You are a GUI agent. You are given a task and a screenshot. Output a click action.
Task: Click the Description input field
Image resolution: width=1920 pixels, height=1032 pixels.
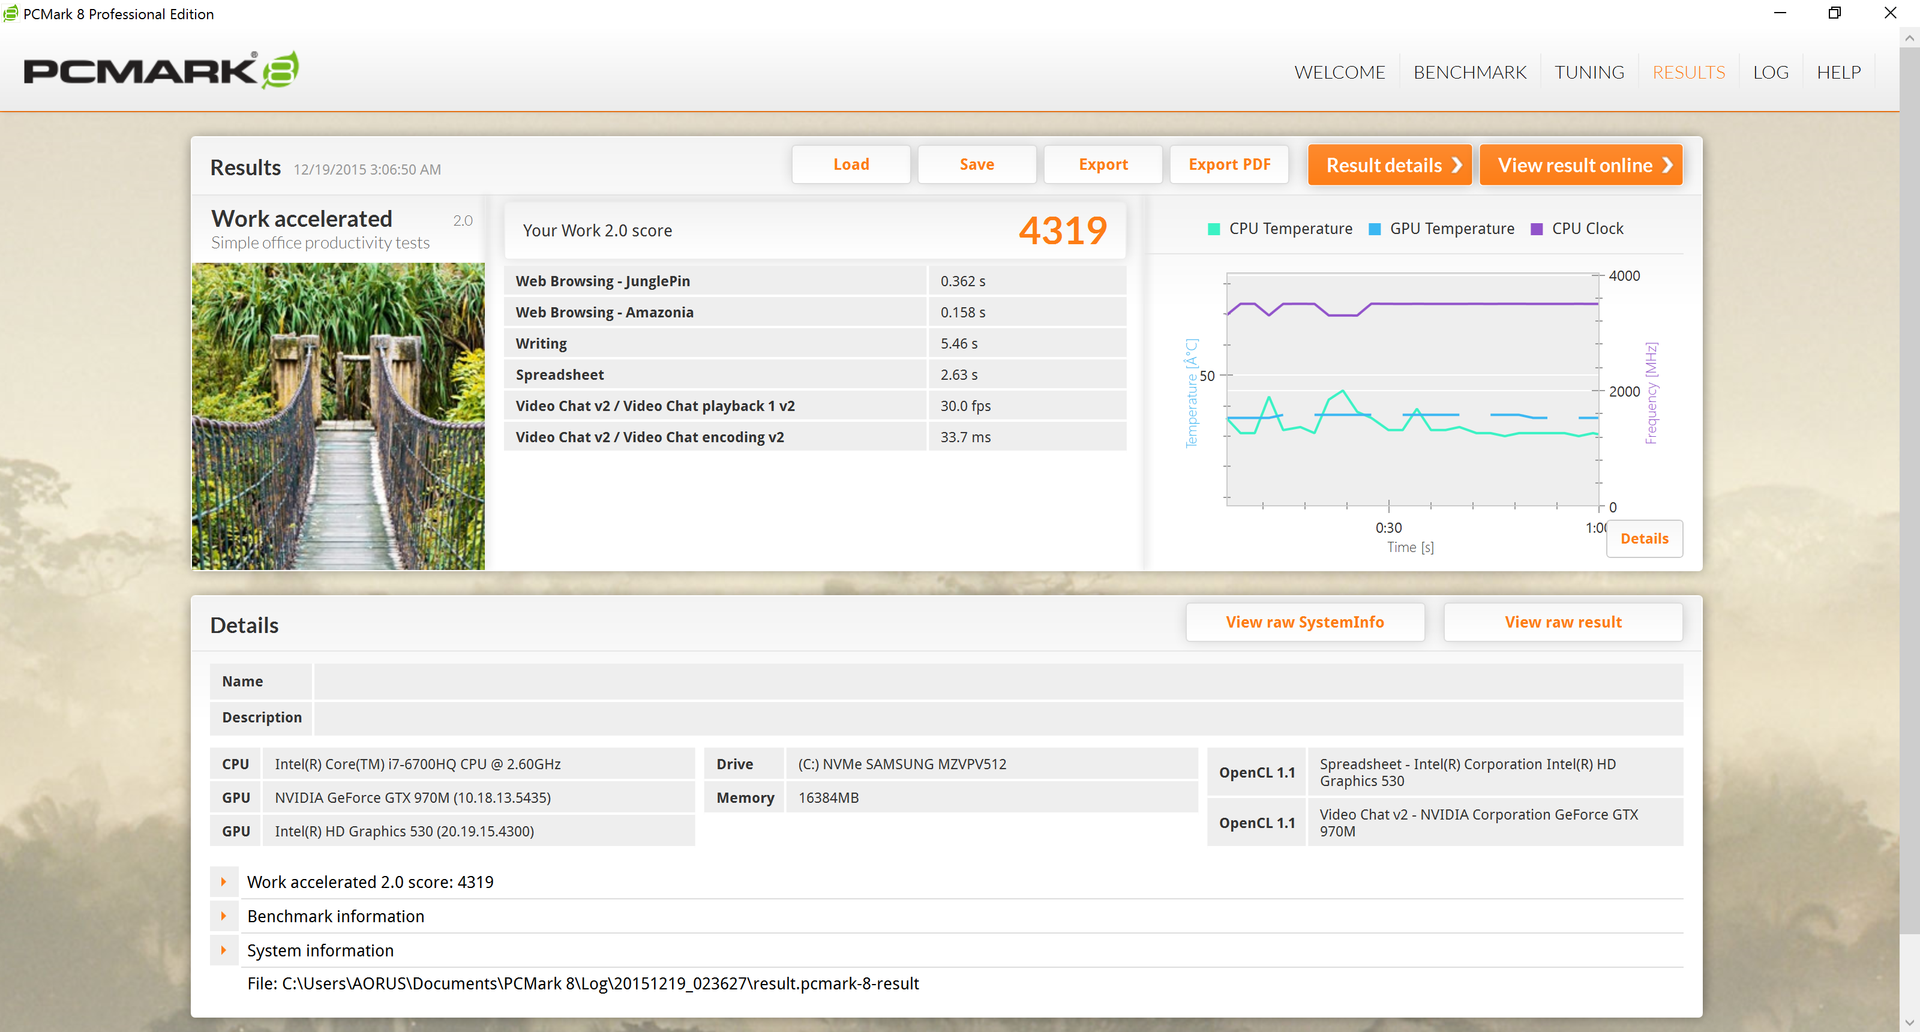[x=998, y=718]
